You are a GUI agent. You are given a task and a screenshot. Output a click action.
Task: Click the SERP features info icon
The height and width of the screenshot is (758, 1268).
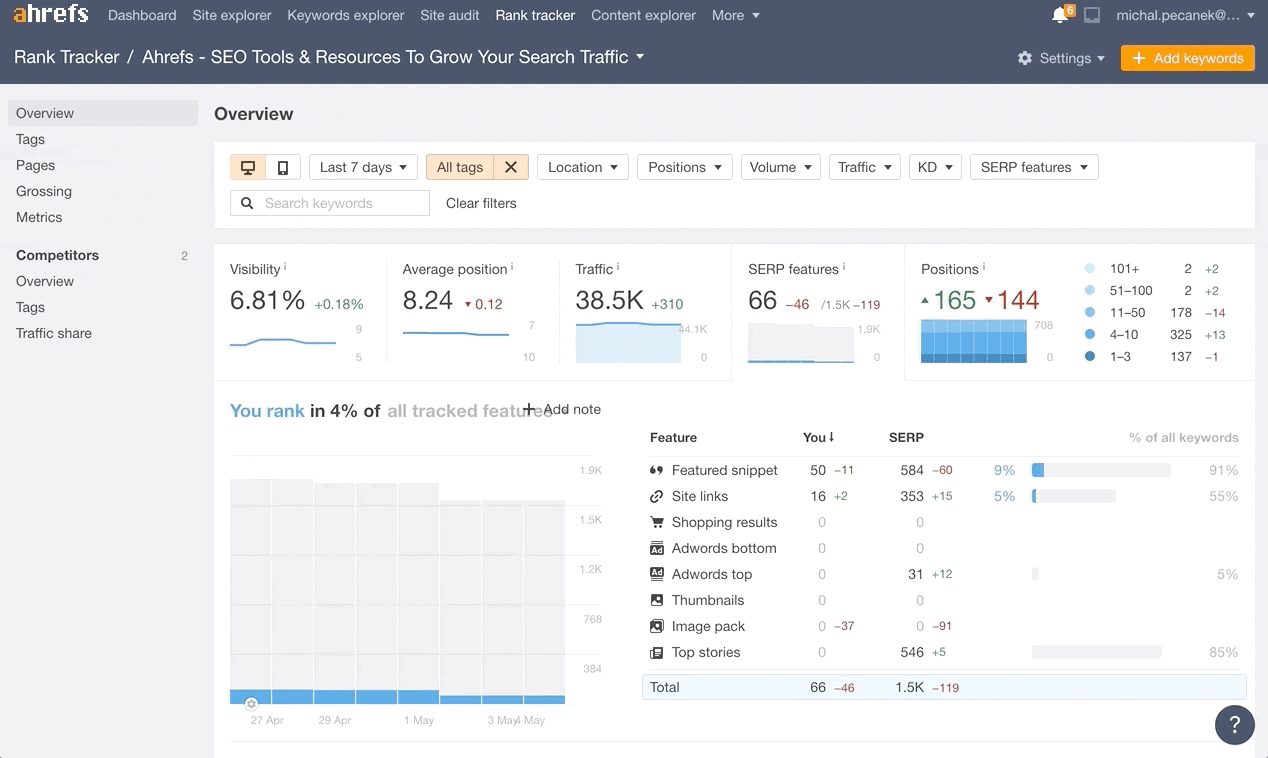[844, 267]
